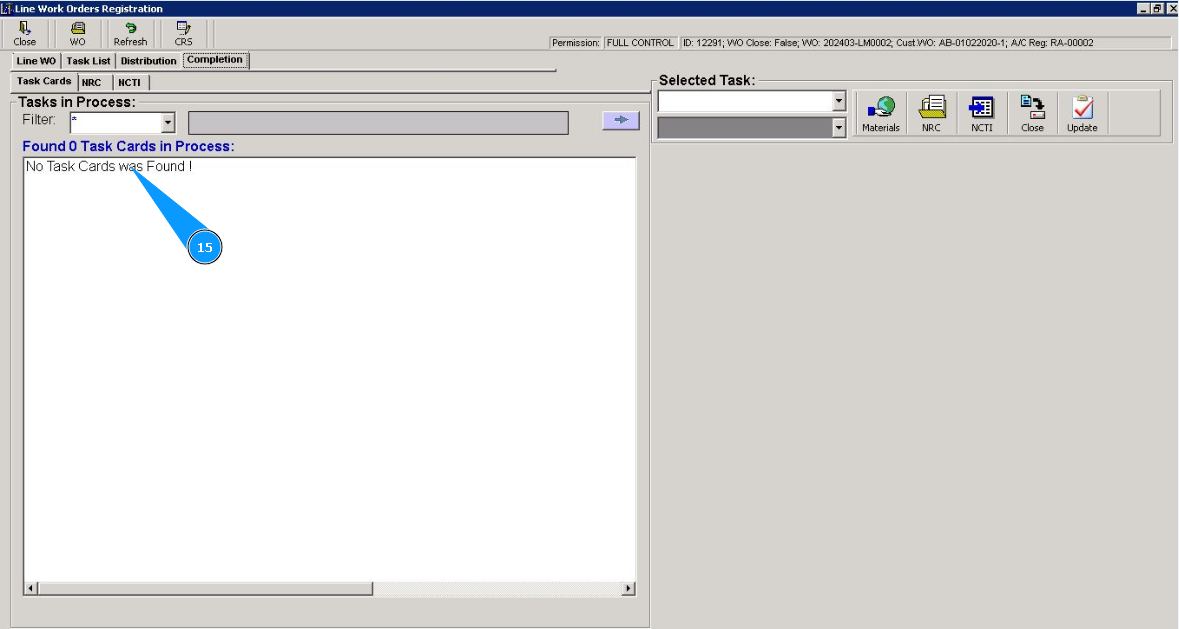
Task: Click the Refresh toolbar icon
Action: (130, 34)
